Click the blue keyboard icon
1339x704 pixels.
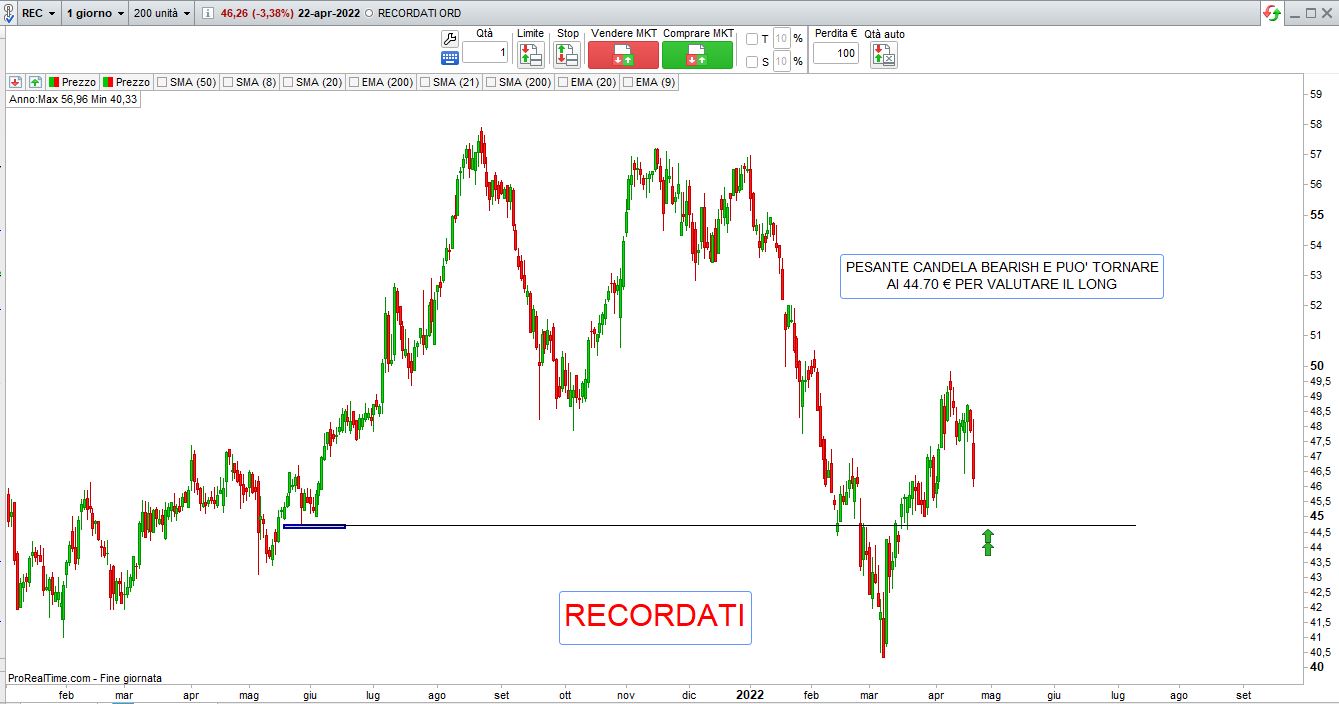(x=449, y=59)
